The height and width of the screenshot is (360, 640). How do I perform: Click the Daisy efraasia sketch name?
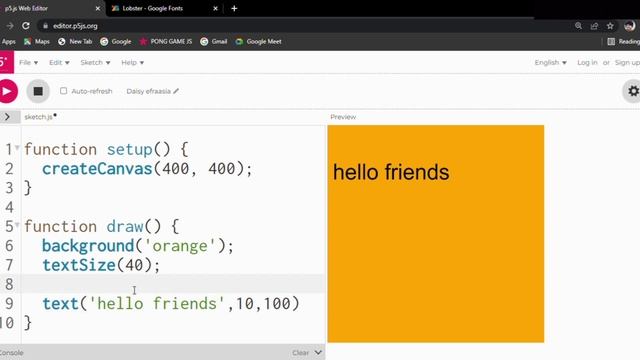coord(149,91)
